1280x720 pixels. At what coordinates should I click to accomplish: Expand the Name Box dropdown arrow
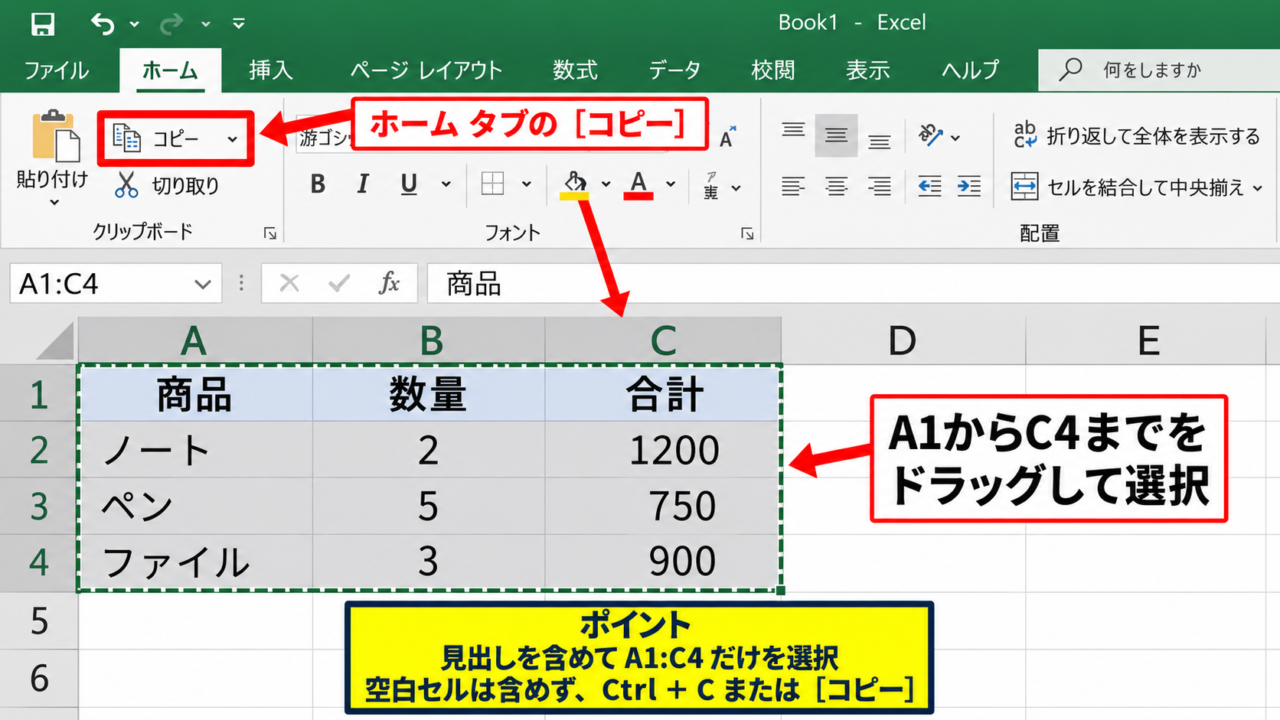[205, 285]
